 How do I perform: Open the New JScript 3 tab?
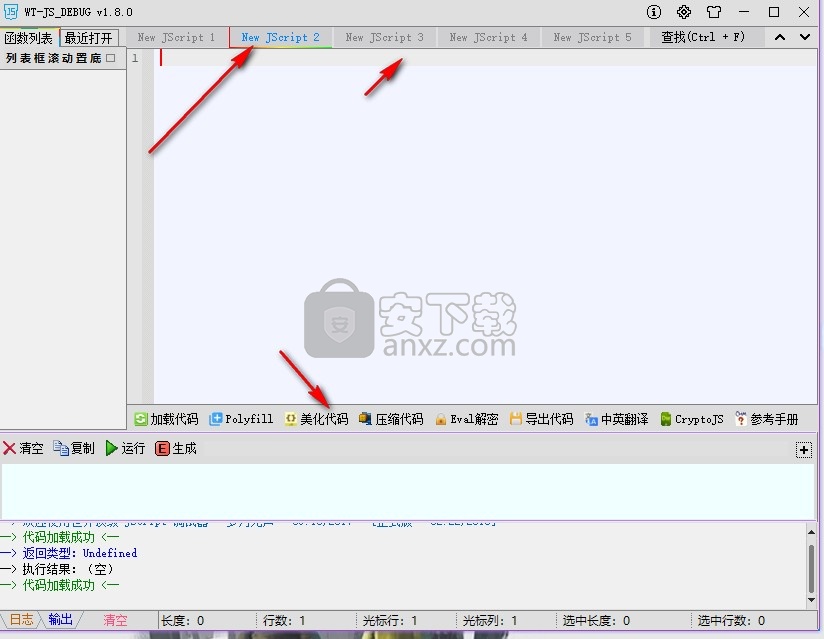click(x=384, y=37)
